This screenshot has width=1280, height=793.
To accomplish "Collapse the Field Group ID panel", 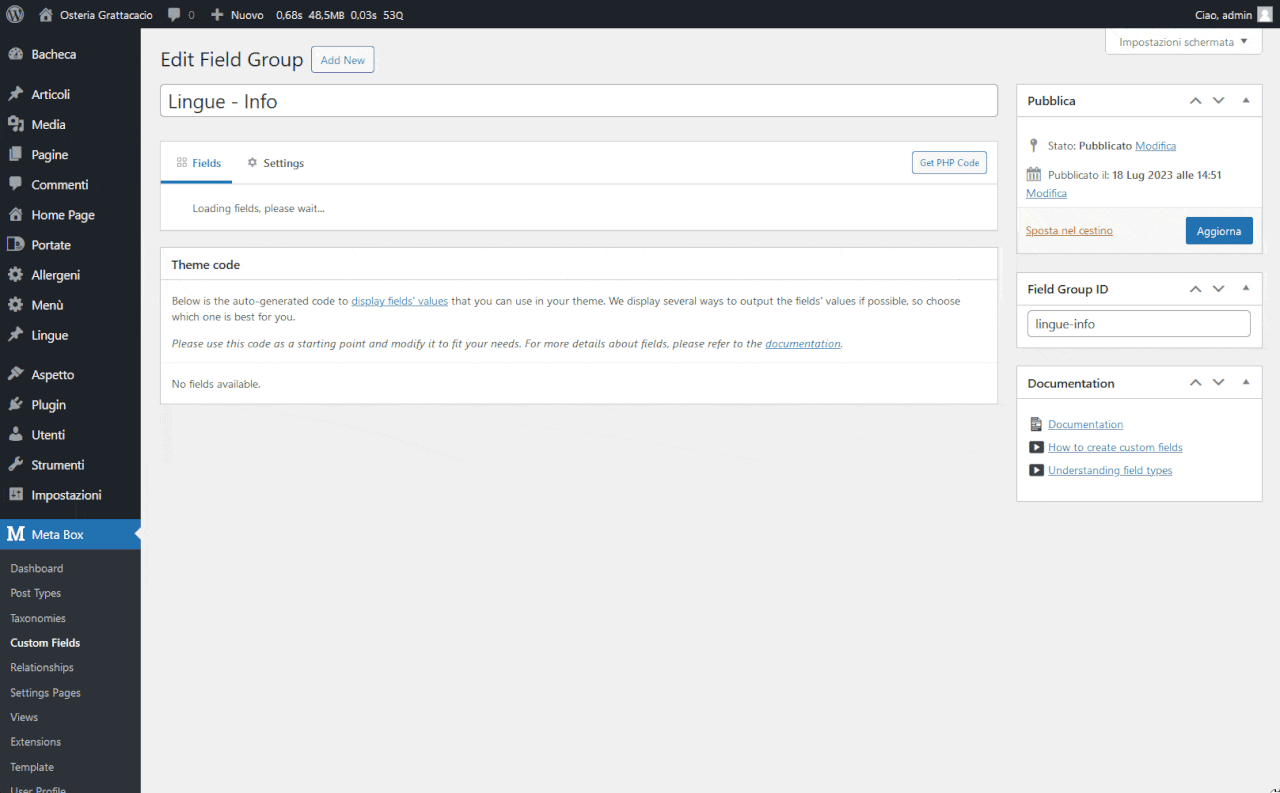I will [x=1246, y=289].
